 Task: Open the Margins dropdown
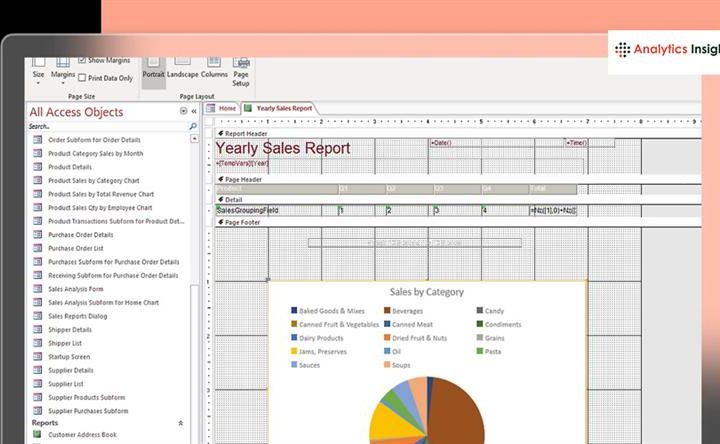point(63,76)
